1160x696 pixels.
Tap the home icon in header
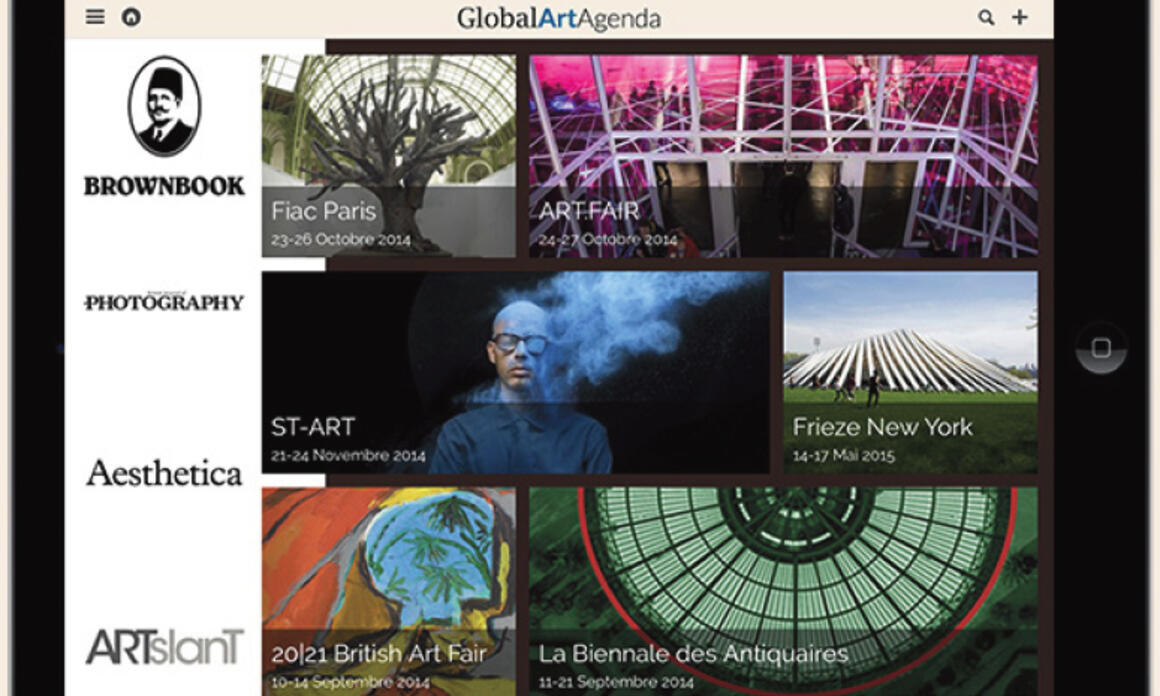click(x=131, y=17)
